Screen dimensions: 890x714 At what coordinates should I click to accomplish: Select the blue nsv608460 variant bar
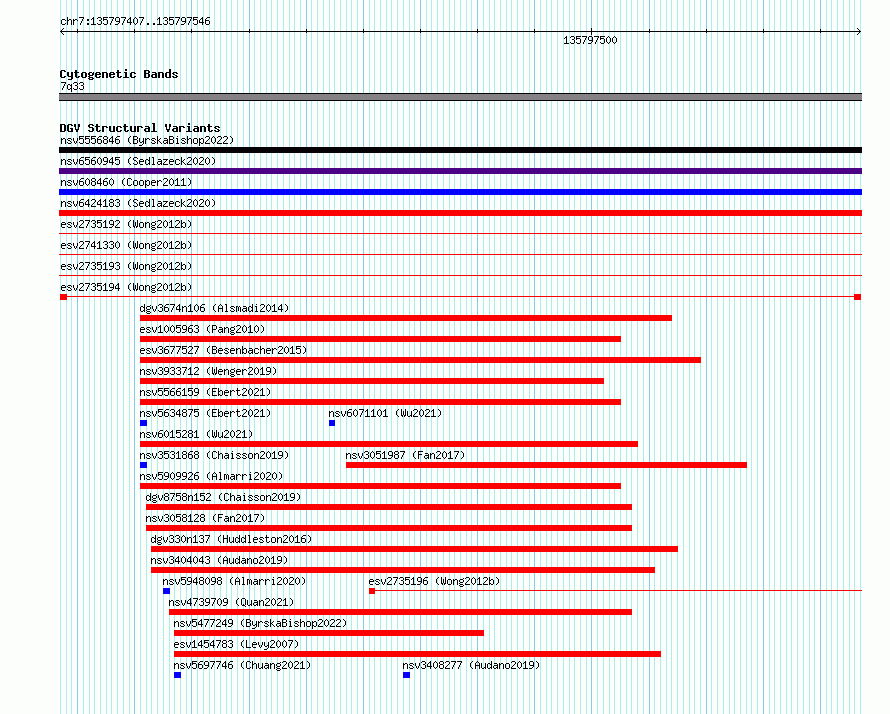point(460,192)
